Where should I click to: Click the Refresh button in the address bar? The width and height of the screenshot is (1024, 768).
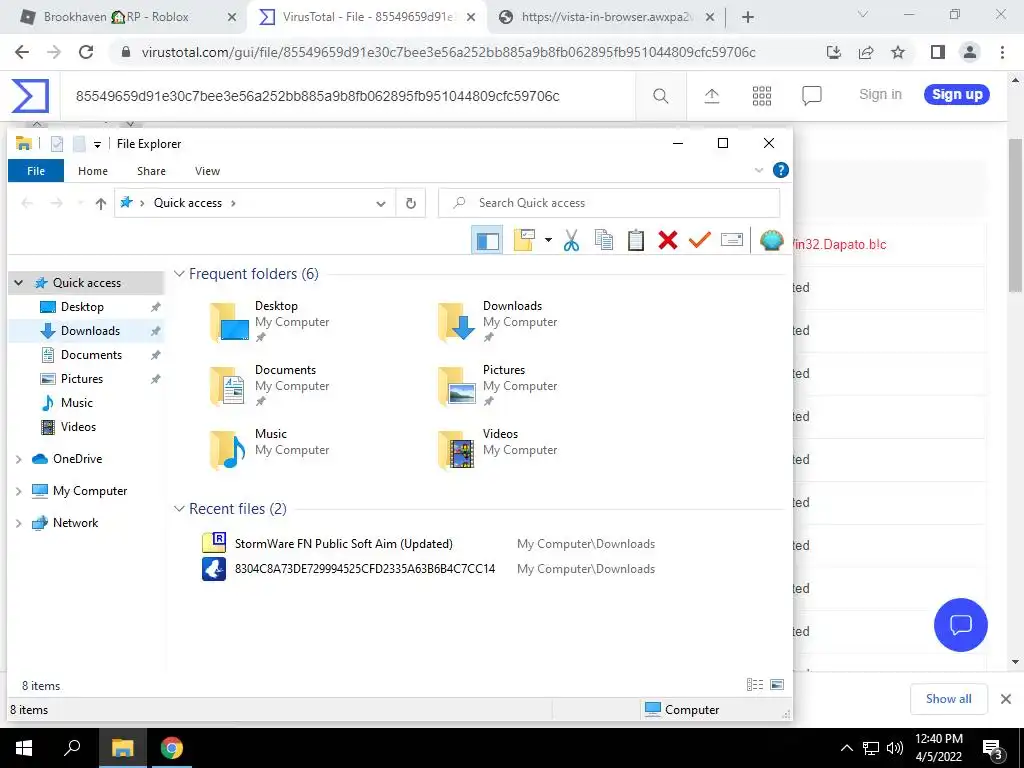click(x=411, y=203)
